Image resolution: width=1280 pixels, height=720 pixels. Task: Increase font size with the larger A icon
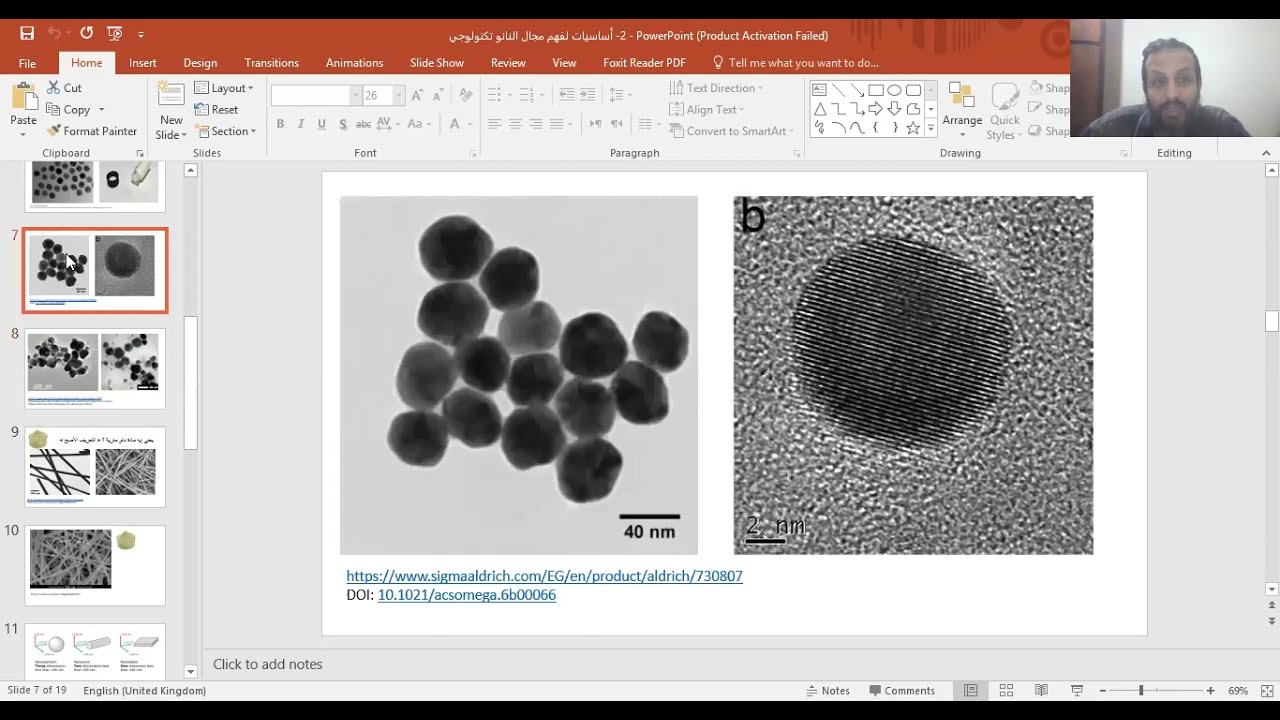click(418, 95)
